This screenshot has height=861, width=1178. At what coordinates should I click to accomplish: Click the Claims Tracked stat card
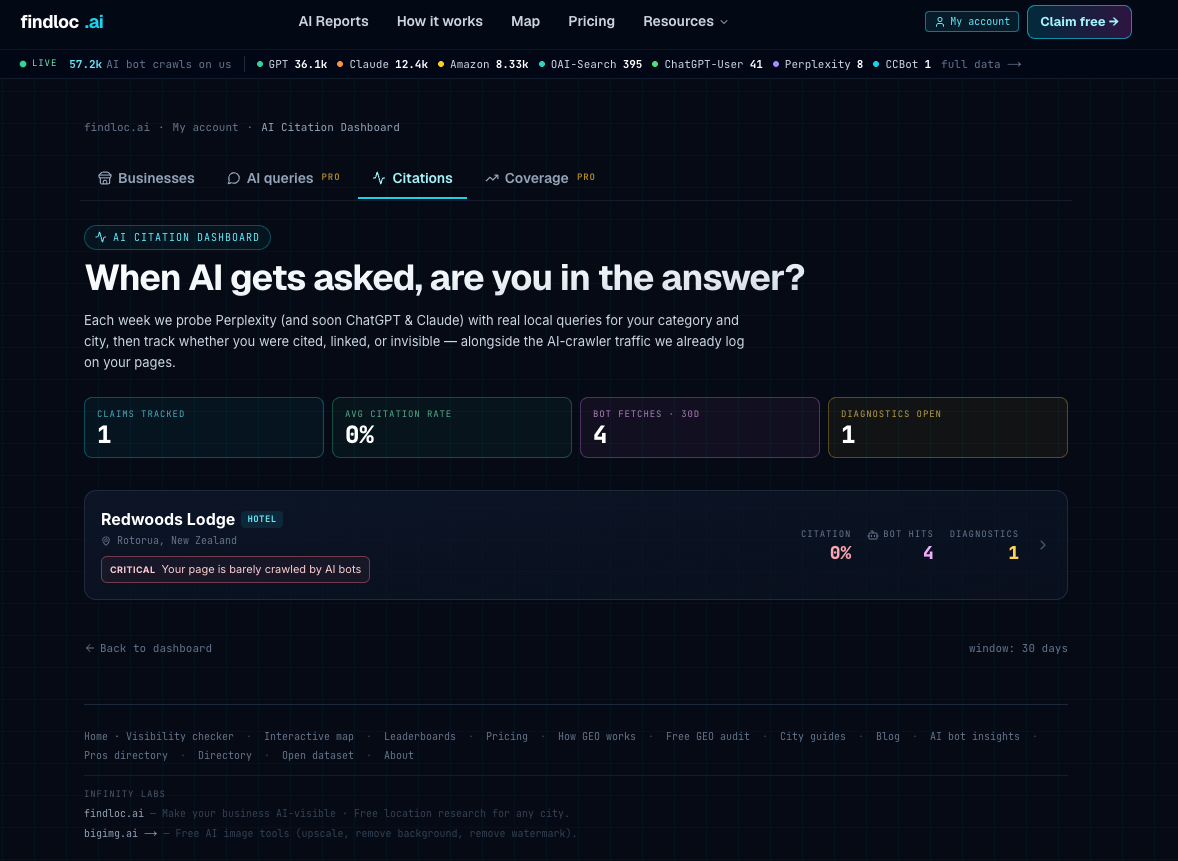(204, 427)
